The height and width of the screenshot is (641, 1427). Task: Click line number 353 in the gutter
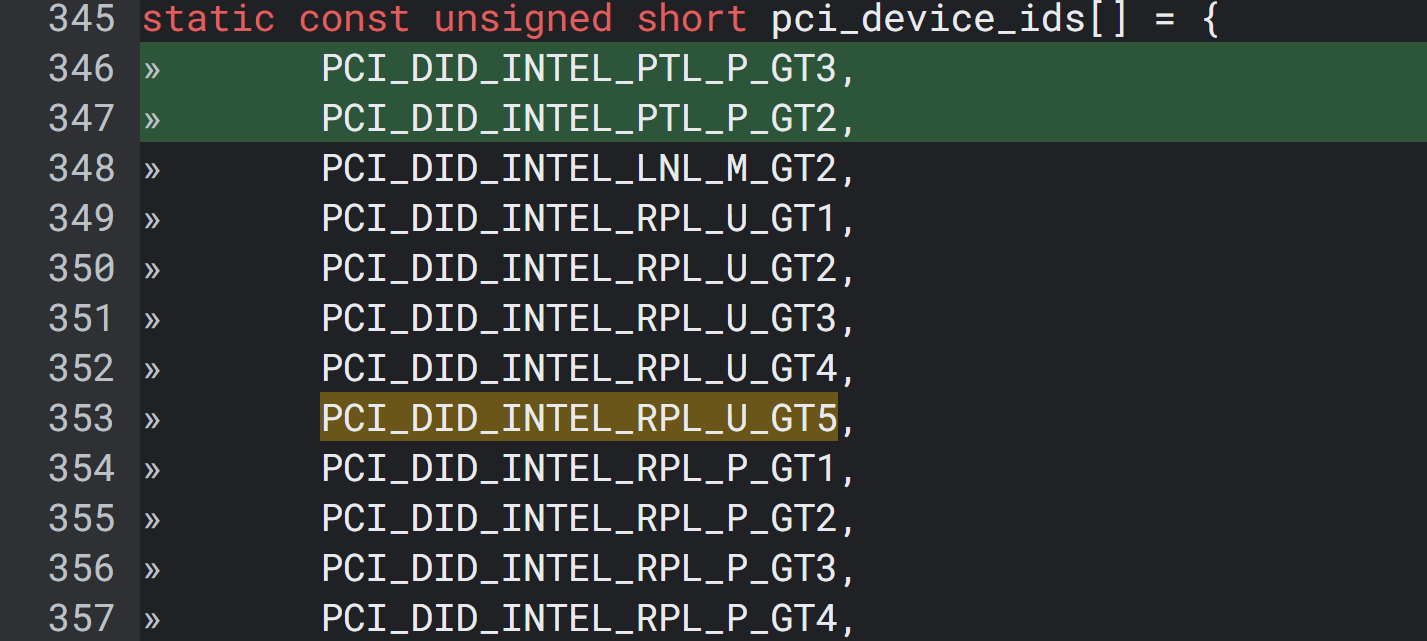coord(82,419)
